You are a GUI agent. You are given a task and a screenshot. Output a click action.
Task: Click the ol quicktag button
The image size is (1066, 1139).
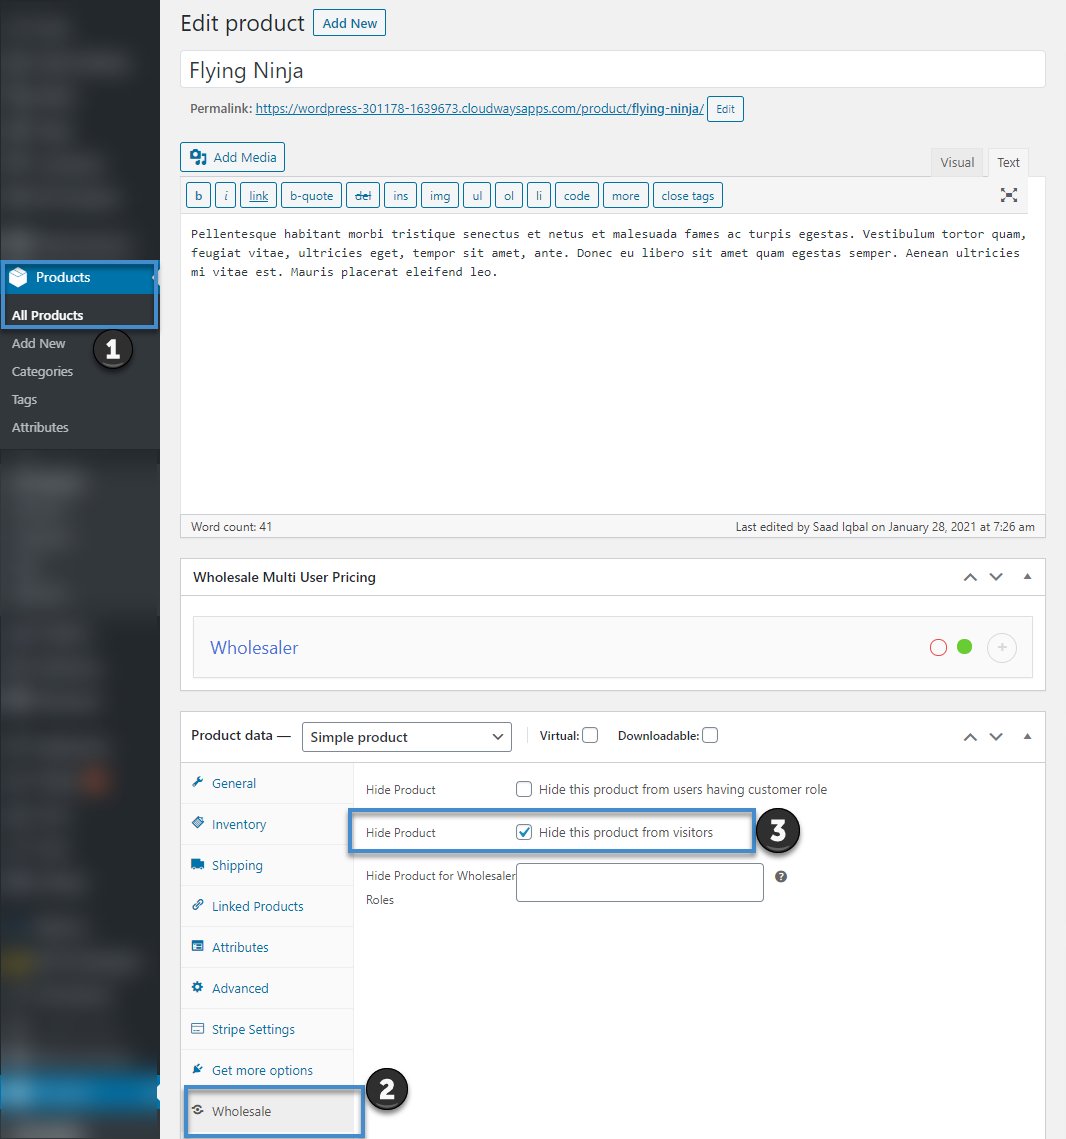(x=509, y=195)
